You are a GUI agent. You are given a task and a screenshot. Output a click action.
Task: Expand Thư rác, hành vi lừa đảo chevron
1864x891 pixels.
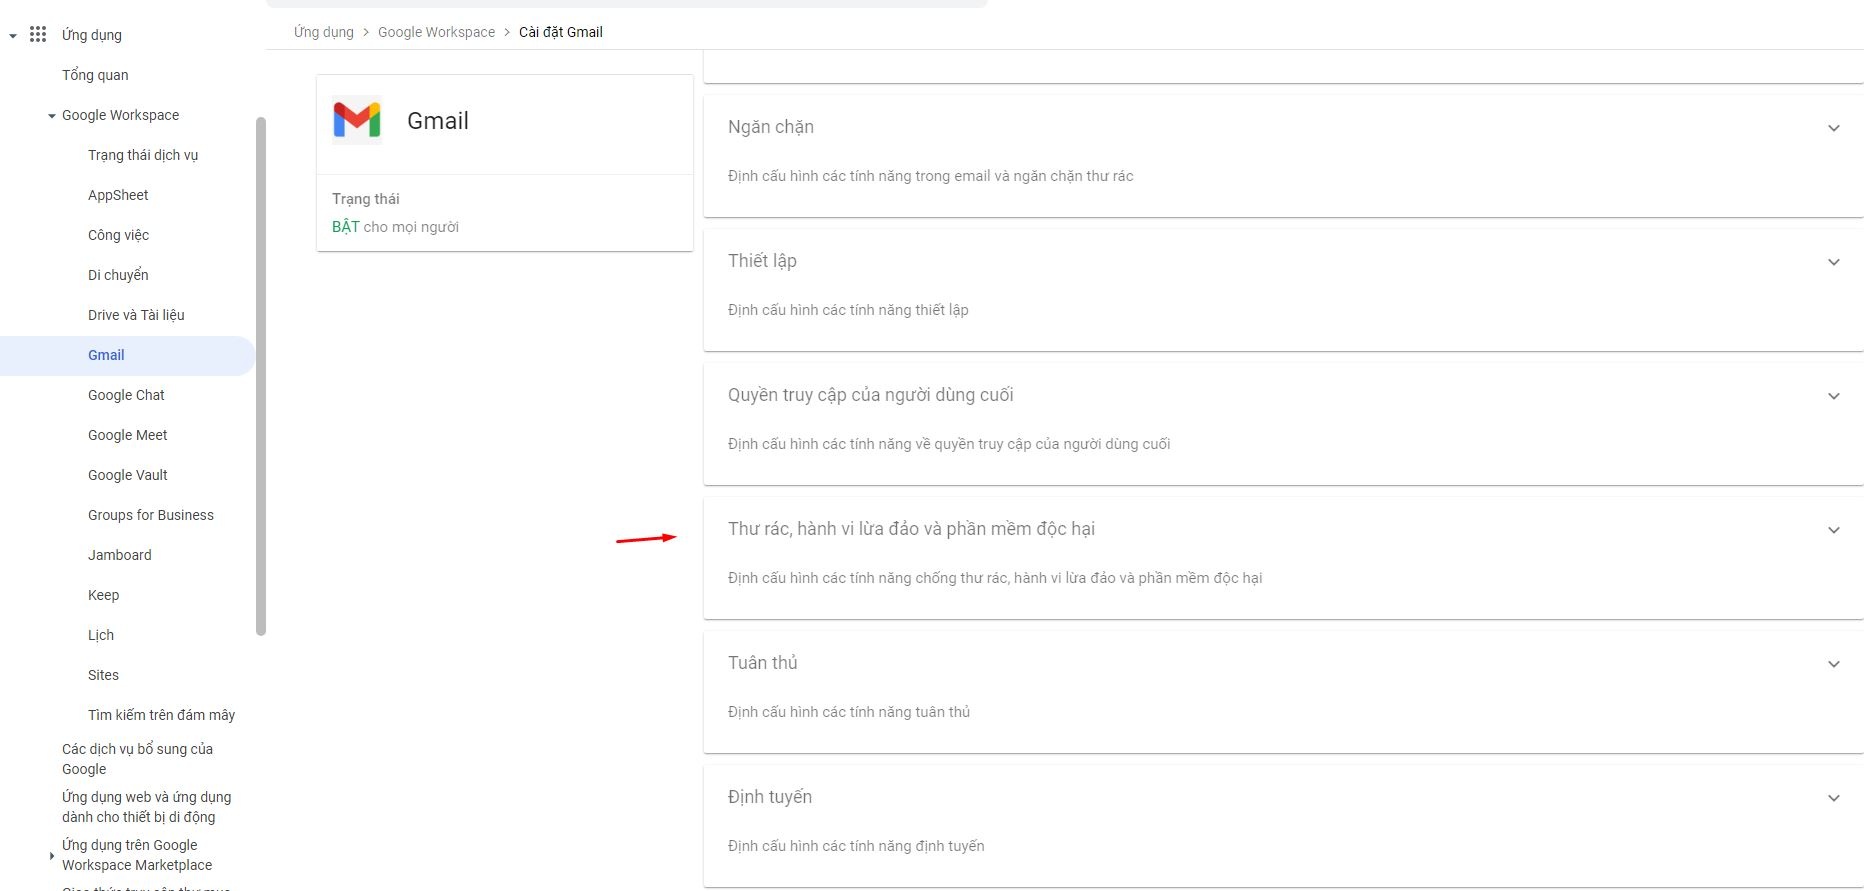[x=1834, y=530]
